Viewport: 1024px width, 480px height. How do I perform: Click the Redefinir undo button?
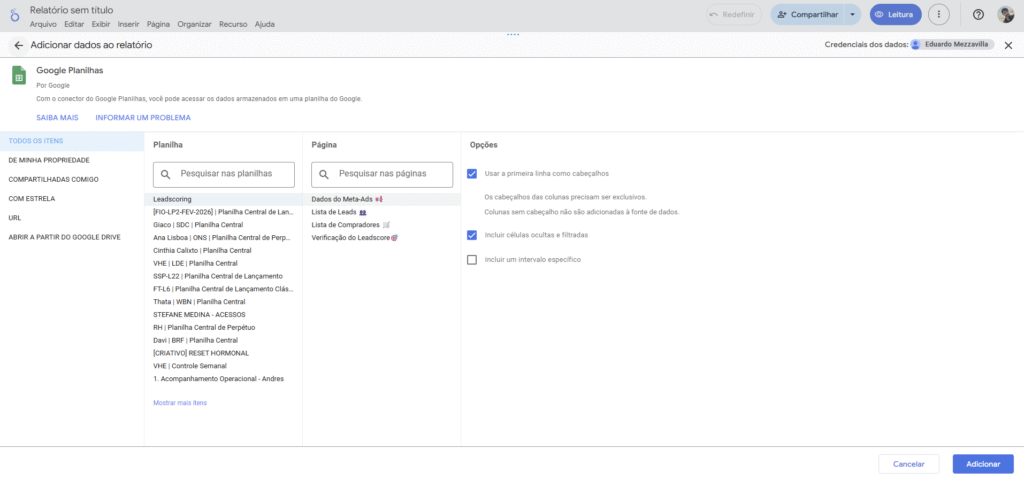tap(733, 15)
